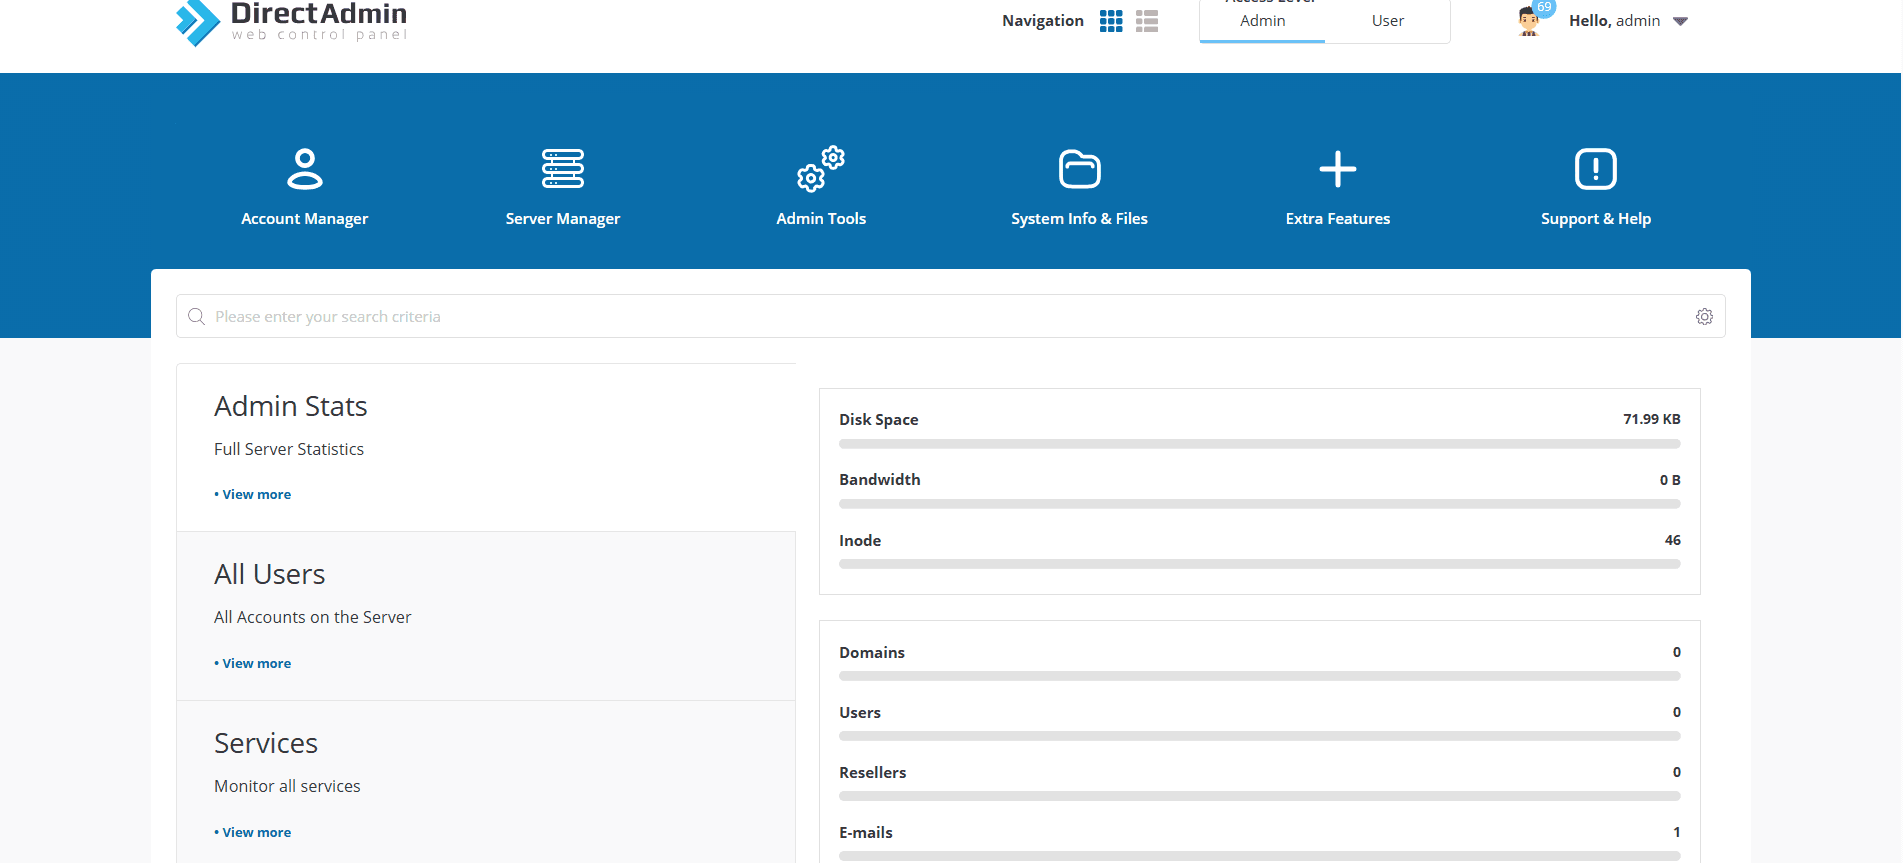Open the Admin Tools gears icon
This screenshot has width=1903, height=863.
(x=820, y=169)
